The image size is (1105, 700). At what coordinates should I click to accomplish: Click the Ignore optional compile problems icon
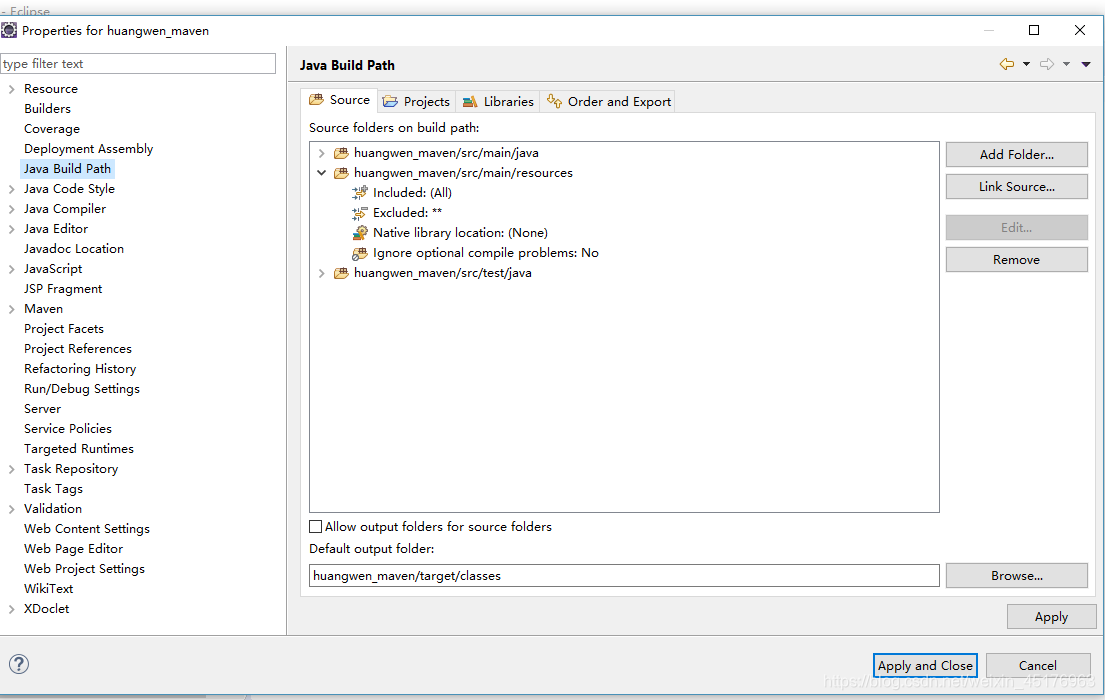tap(360, 253)
